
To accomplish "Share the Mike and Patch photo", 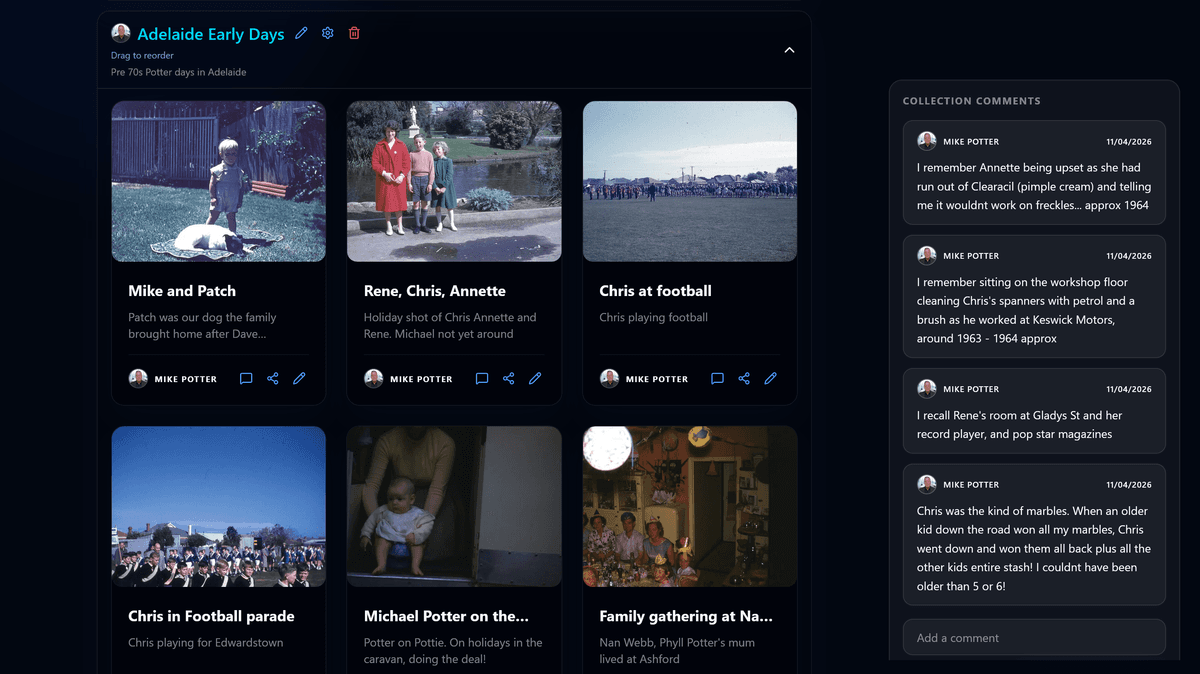I will (273, 379).
